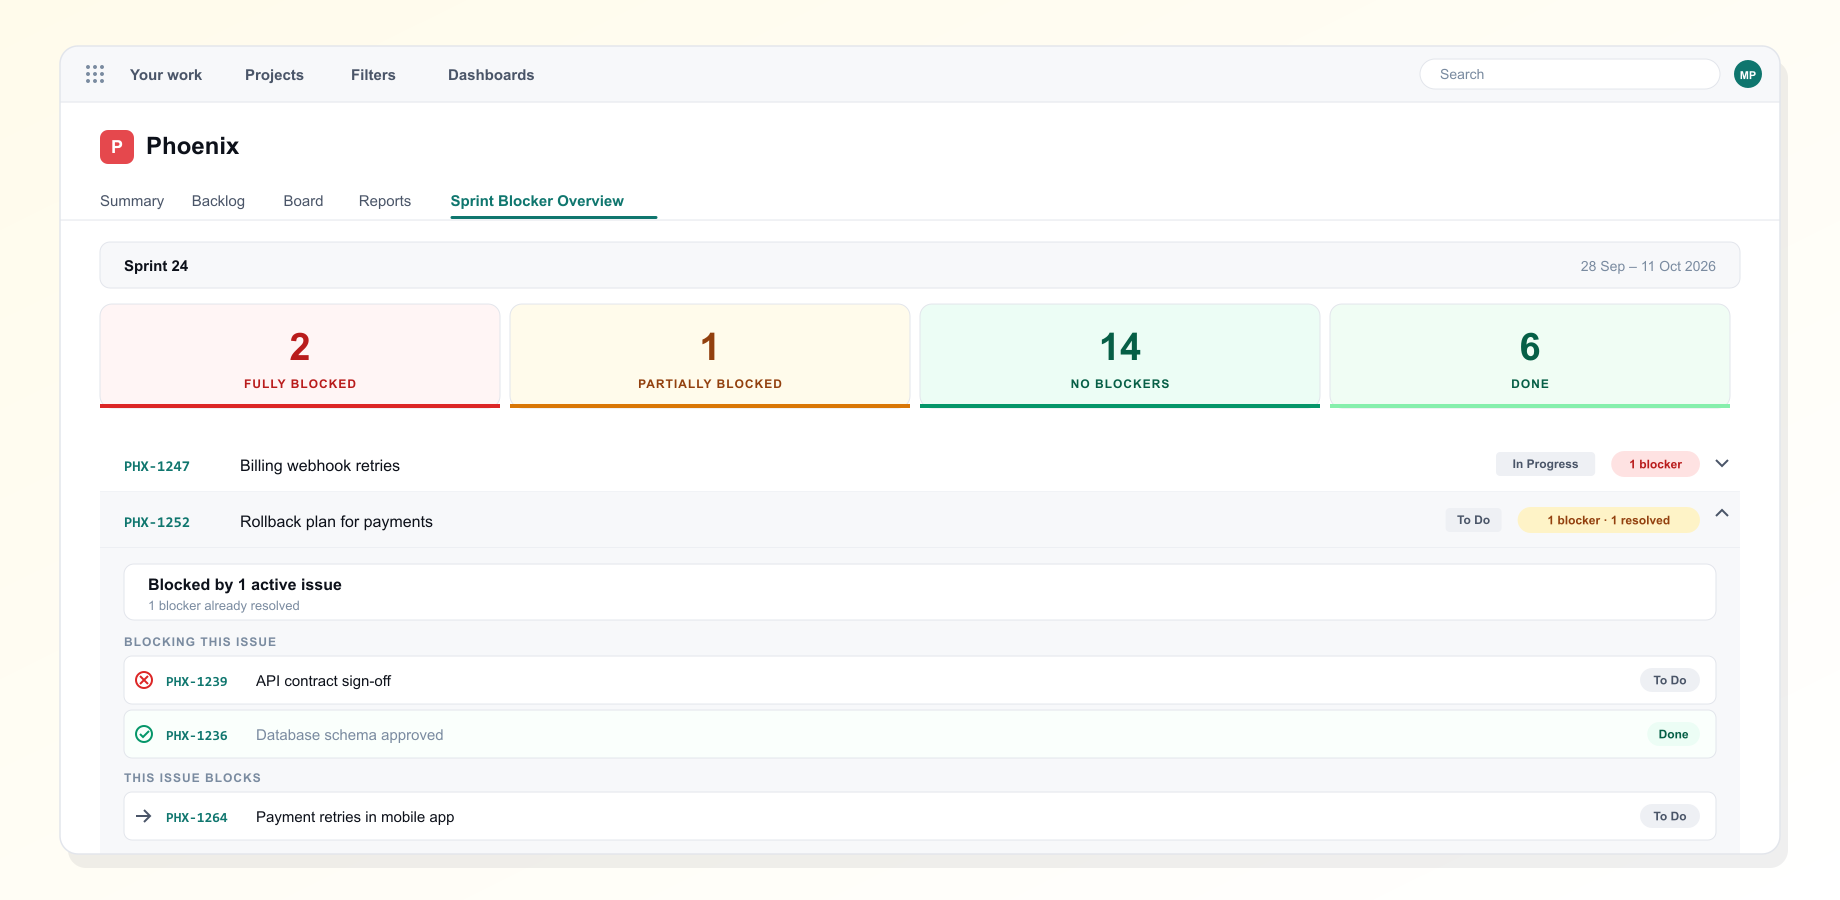The height and width of the screenshot is (900, 1840).
Task: Click the API contract sign-off title
Action: [323, 681]
